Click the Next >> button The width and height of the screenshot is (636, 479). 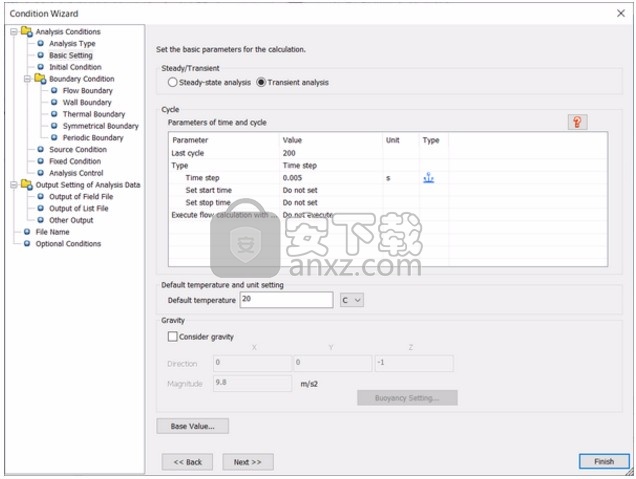[248, 462]
